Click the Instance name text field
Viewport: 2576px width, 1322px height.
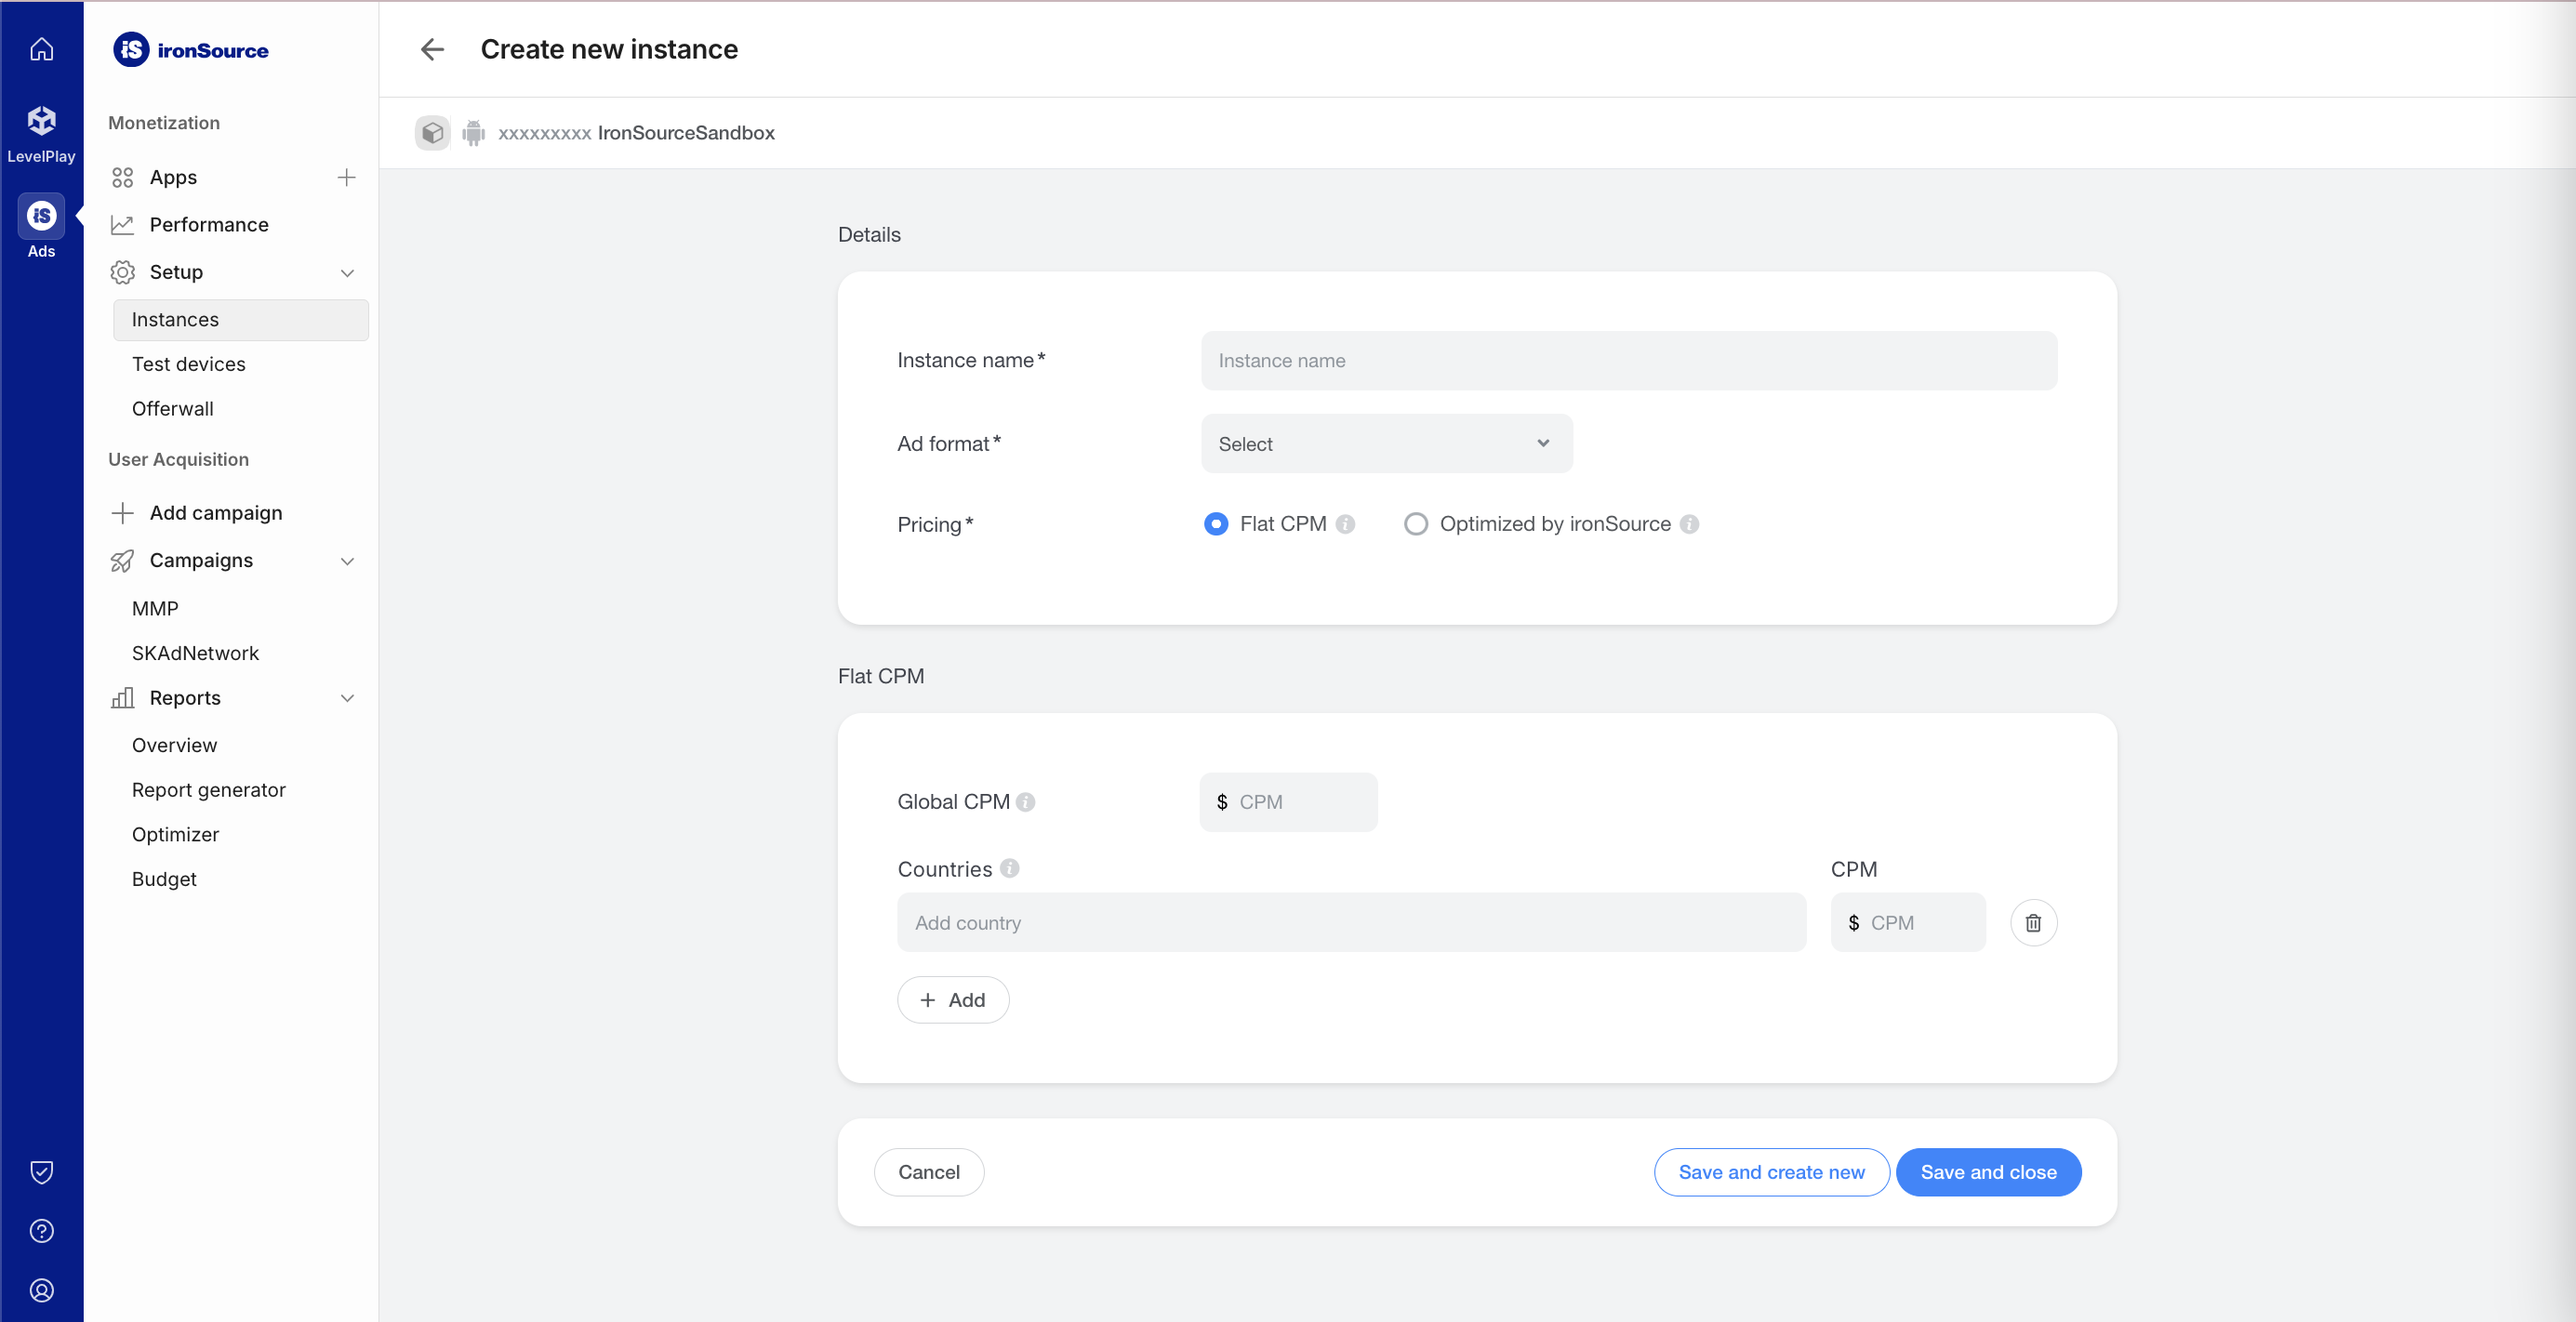[1628, 360]
